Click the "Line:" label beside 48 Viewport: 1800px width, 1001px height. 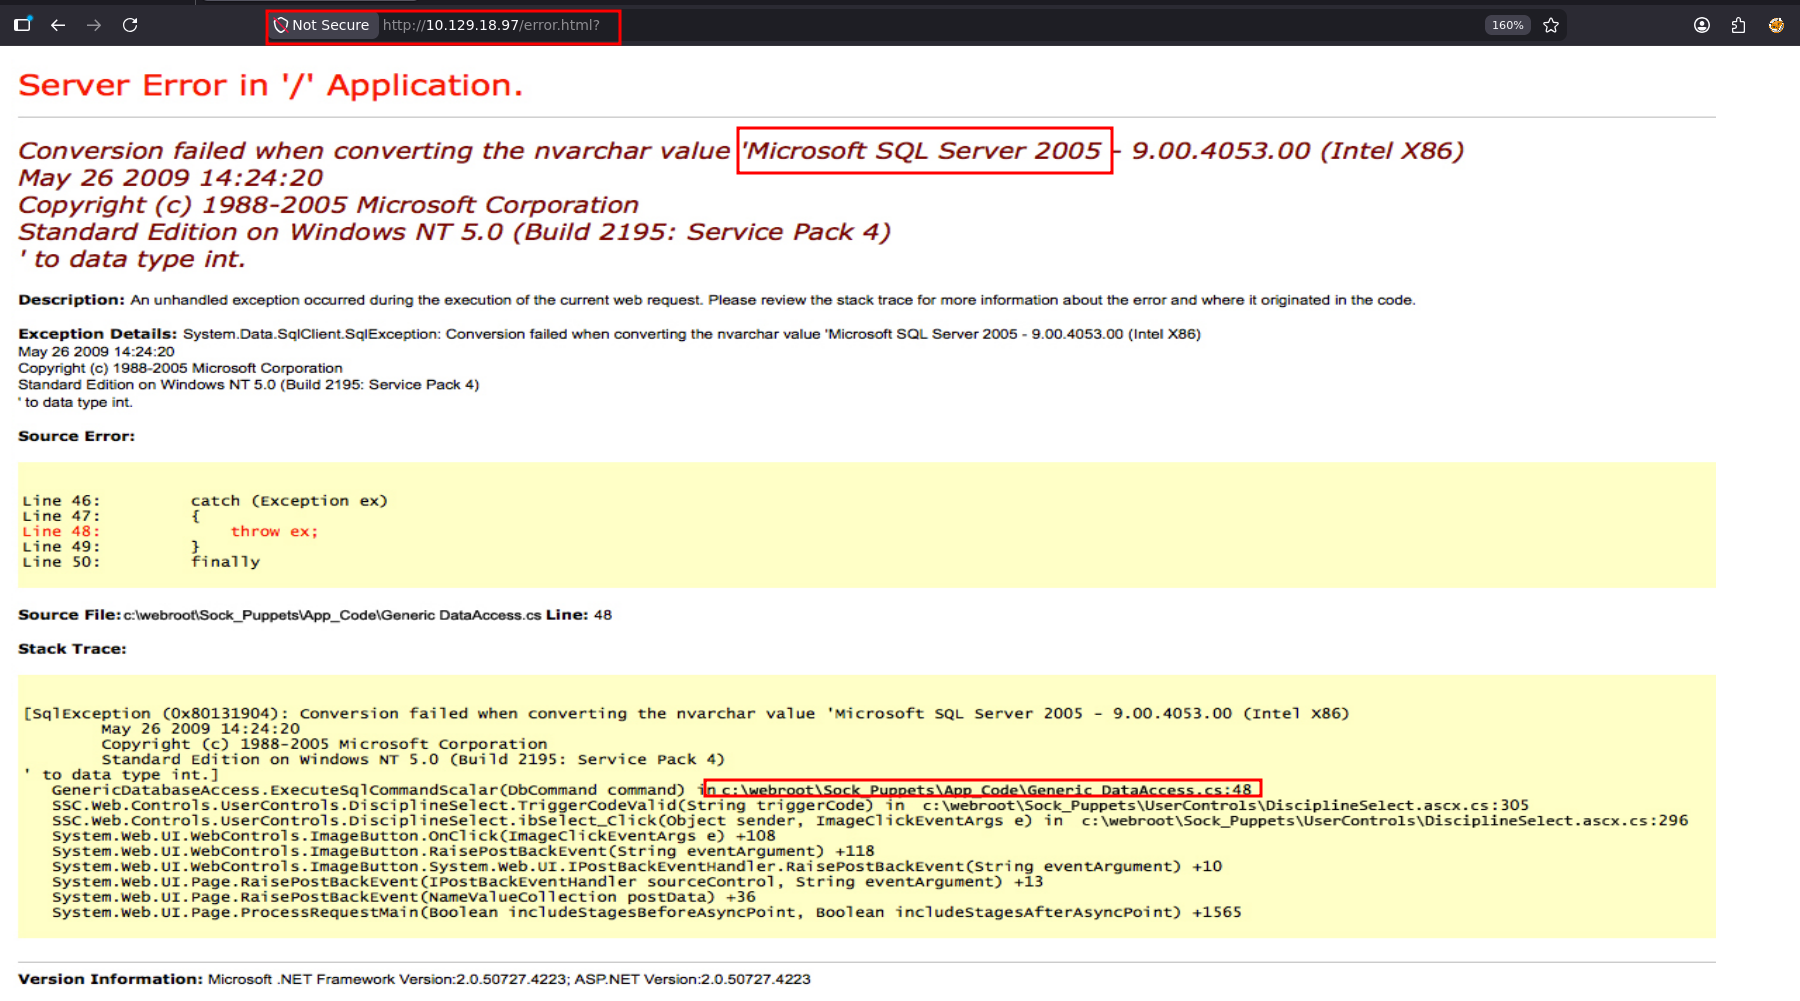pos(567,615)
